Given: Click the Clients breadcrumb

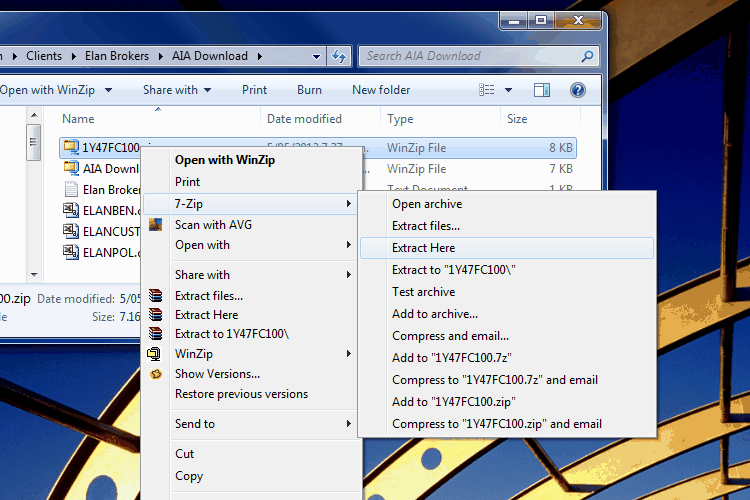Looking at the screenshot, I should (x=44, y=56).
